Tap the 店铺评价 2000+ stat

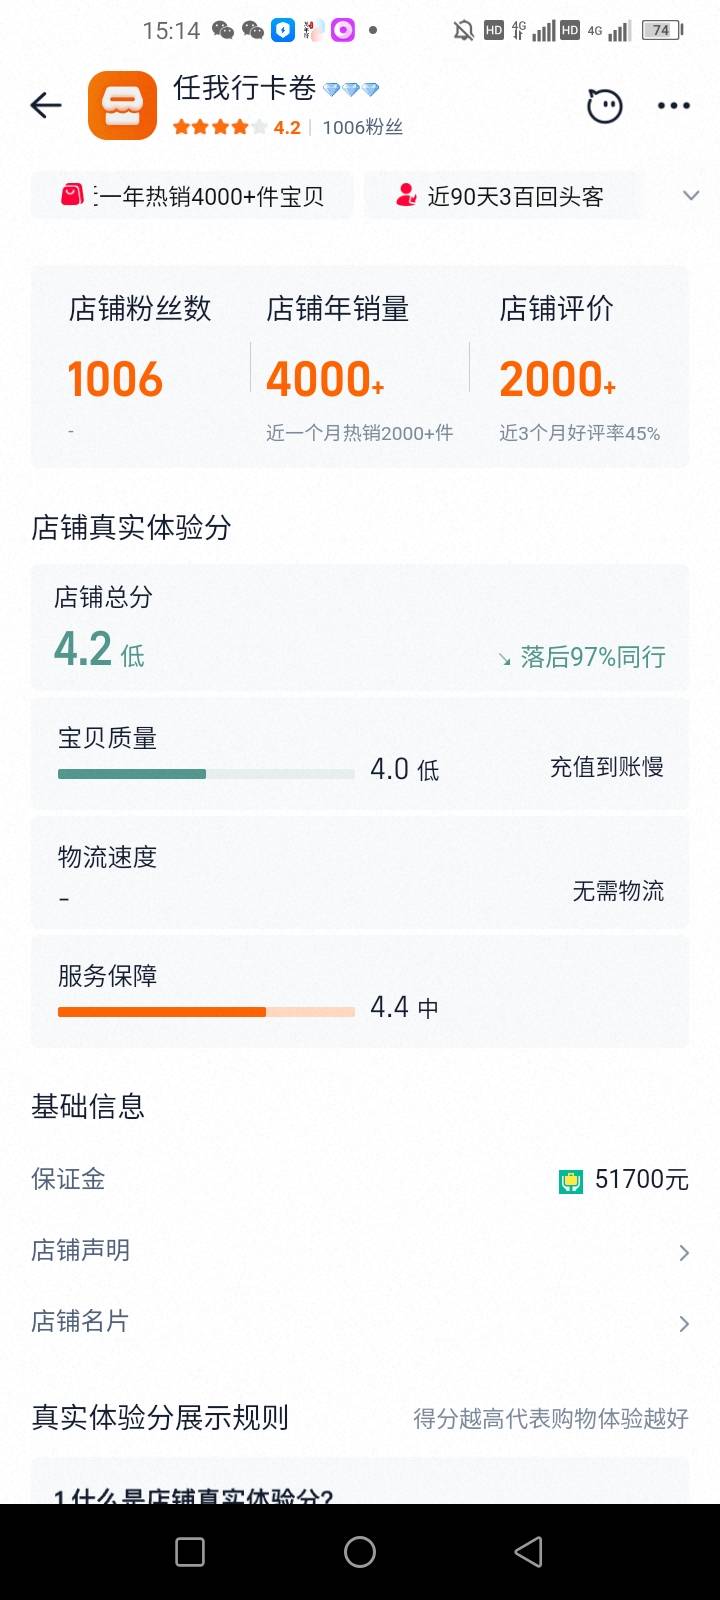[557, 379]
